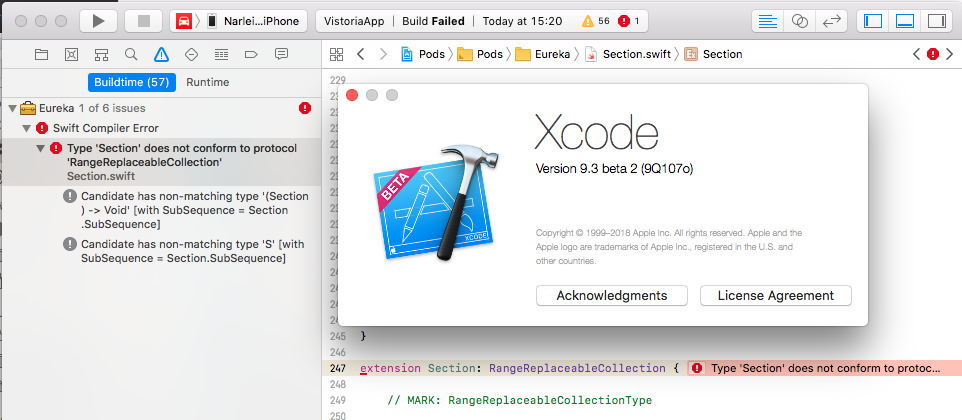The image size is (962, 420).
Task: Jump to the previous issue in the jump bar
Action: [916, 54]
